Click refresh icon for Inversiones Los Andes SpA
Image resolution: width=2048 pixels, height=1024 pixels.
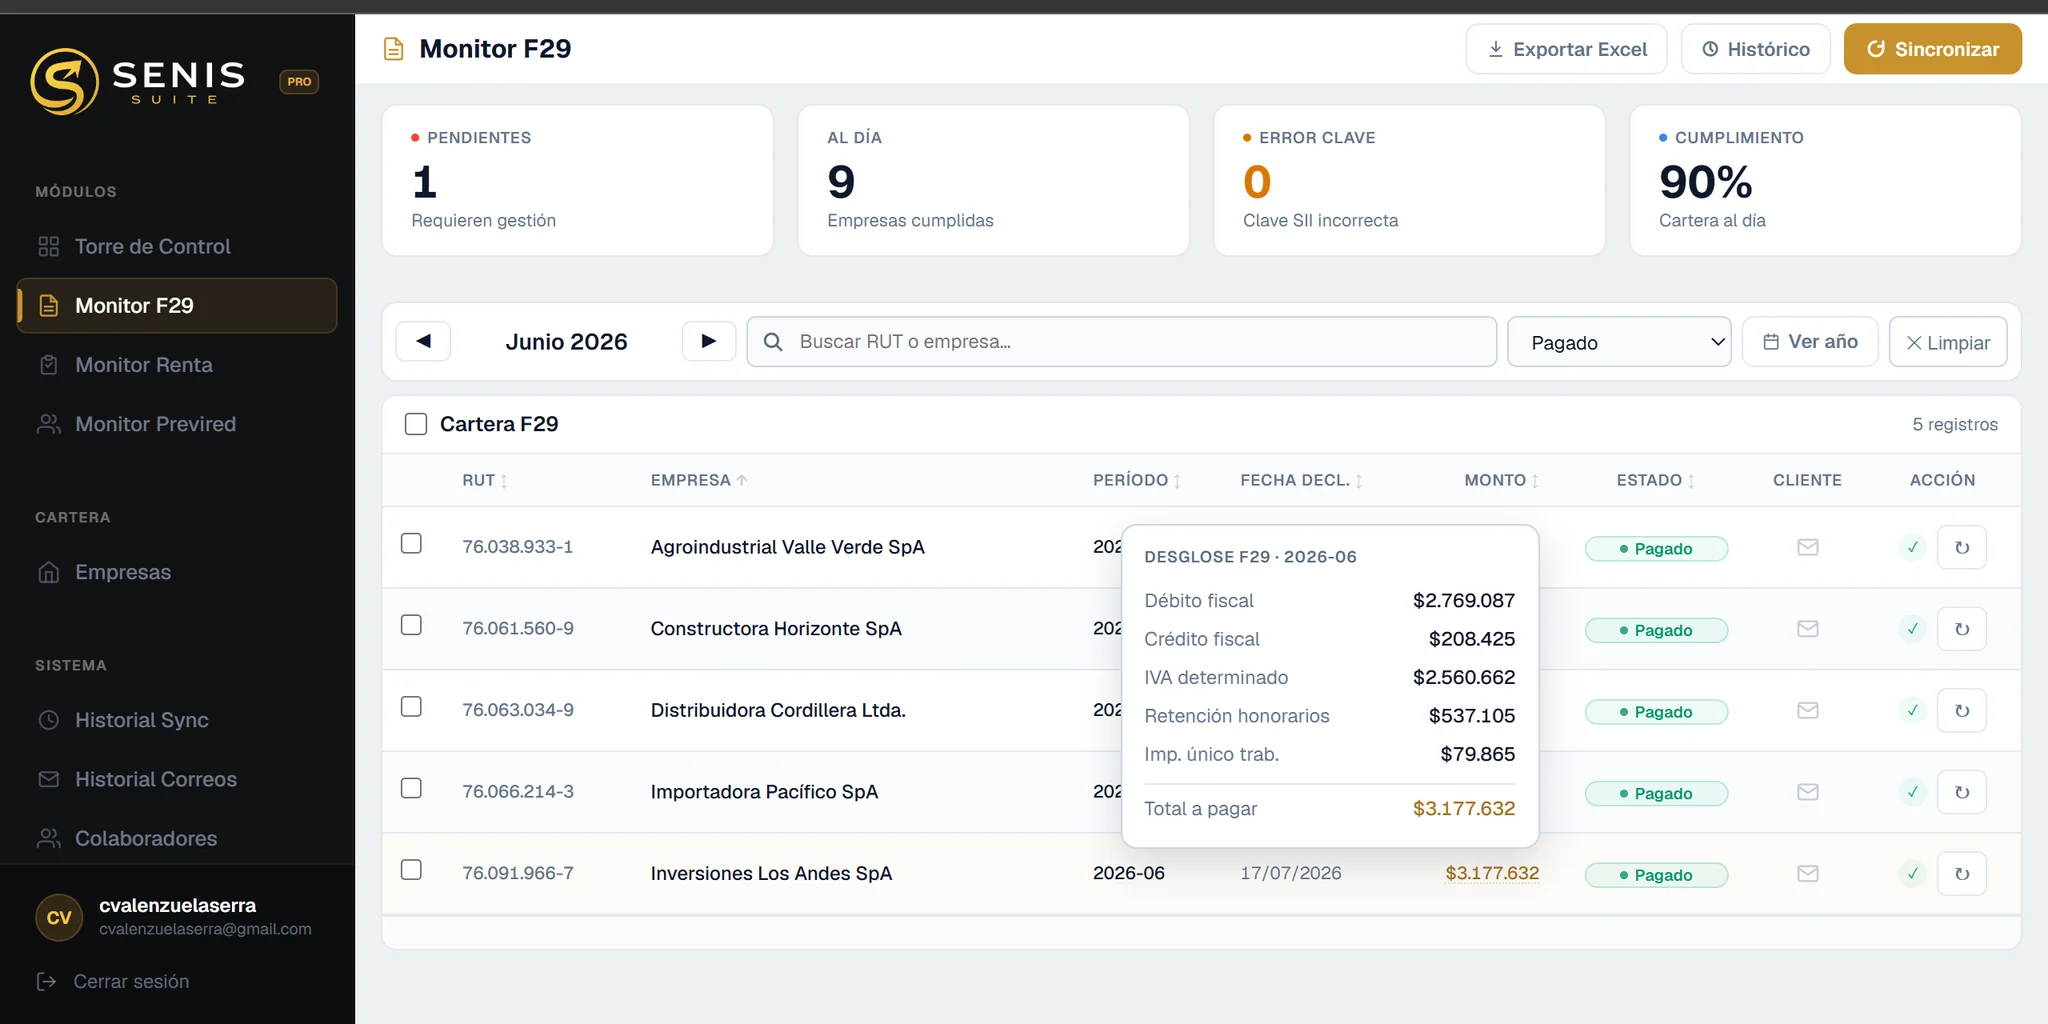click(x=1961, y=874)
